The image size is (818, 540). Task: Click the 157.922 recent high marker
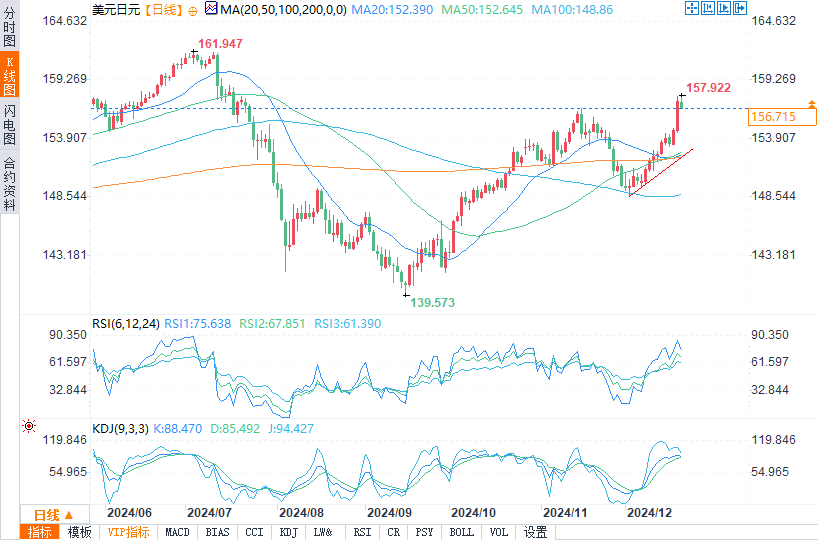[x=708, y=88]
